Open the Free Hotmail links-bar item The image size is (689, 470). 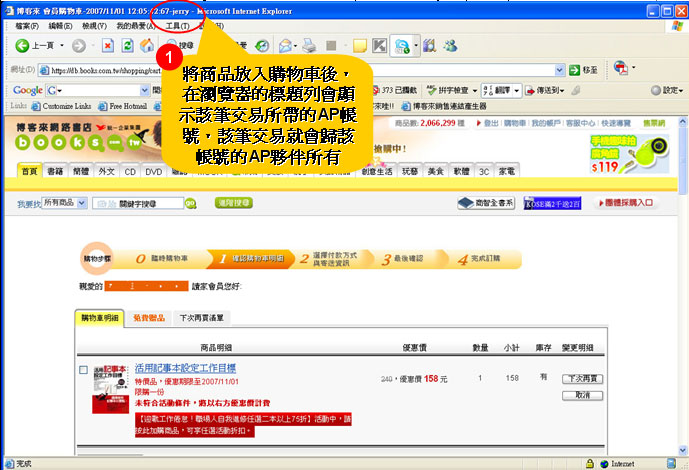click(x=123, y=106)
